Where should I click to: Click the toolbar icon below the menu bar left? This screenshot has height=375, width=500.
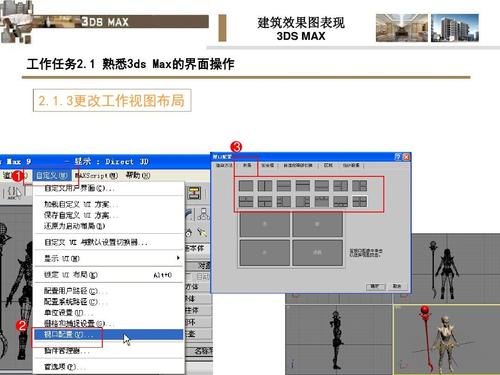click(x=14, y=193)
